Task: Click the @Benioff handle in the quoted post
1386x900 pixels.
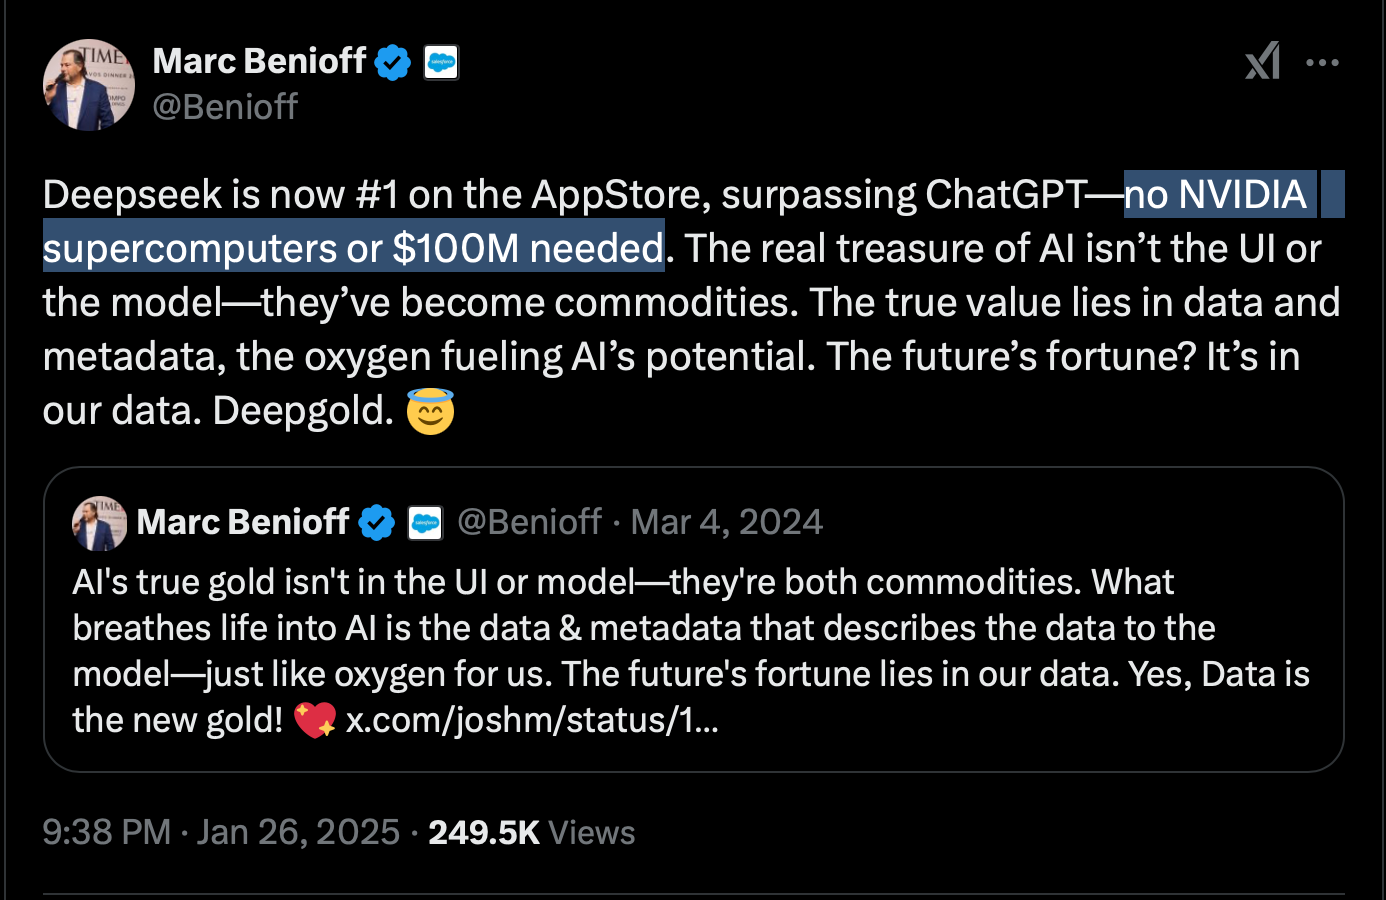Action: click(529, 522)
